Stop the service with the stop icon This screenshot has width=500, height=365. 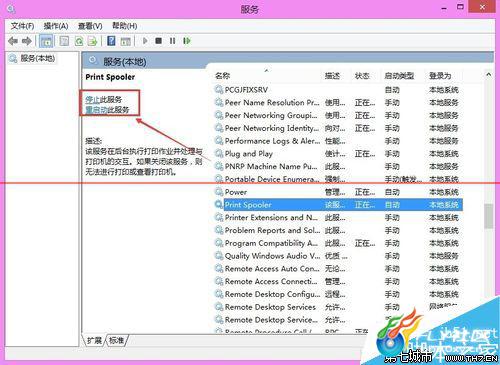coord(159,41)
